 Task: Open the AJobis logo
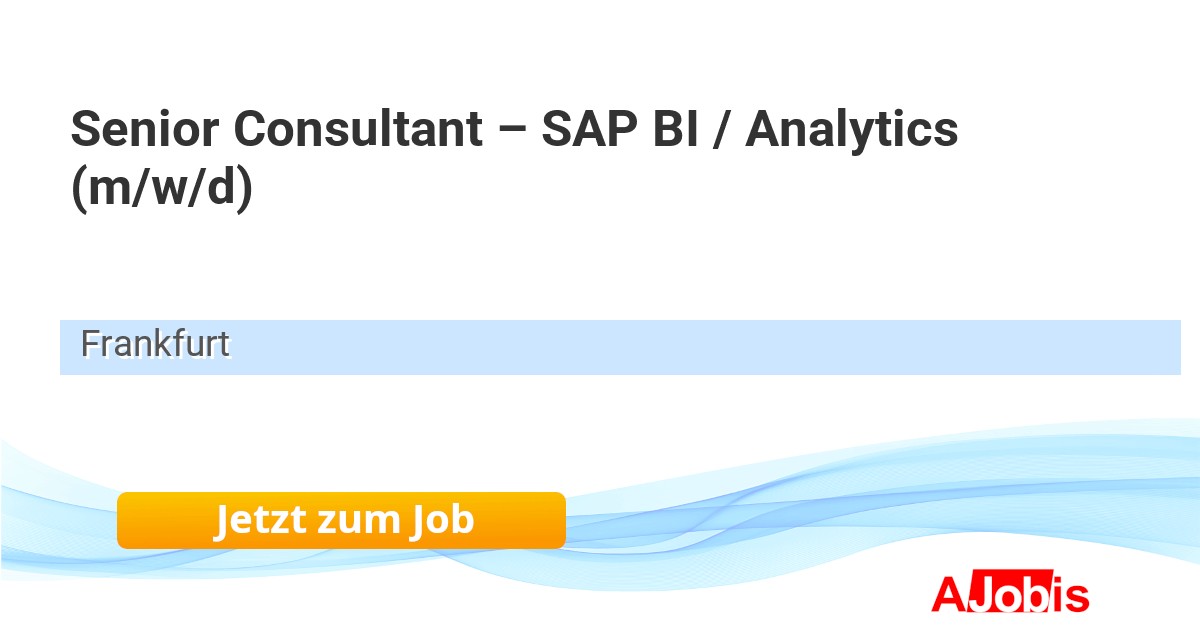[x=1010, y=594]
